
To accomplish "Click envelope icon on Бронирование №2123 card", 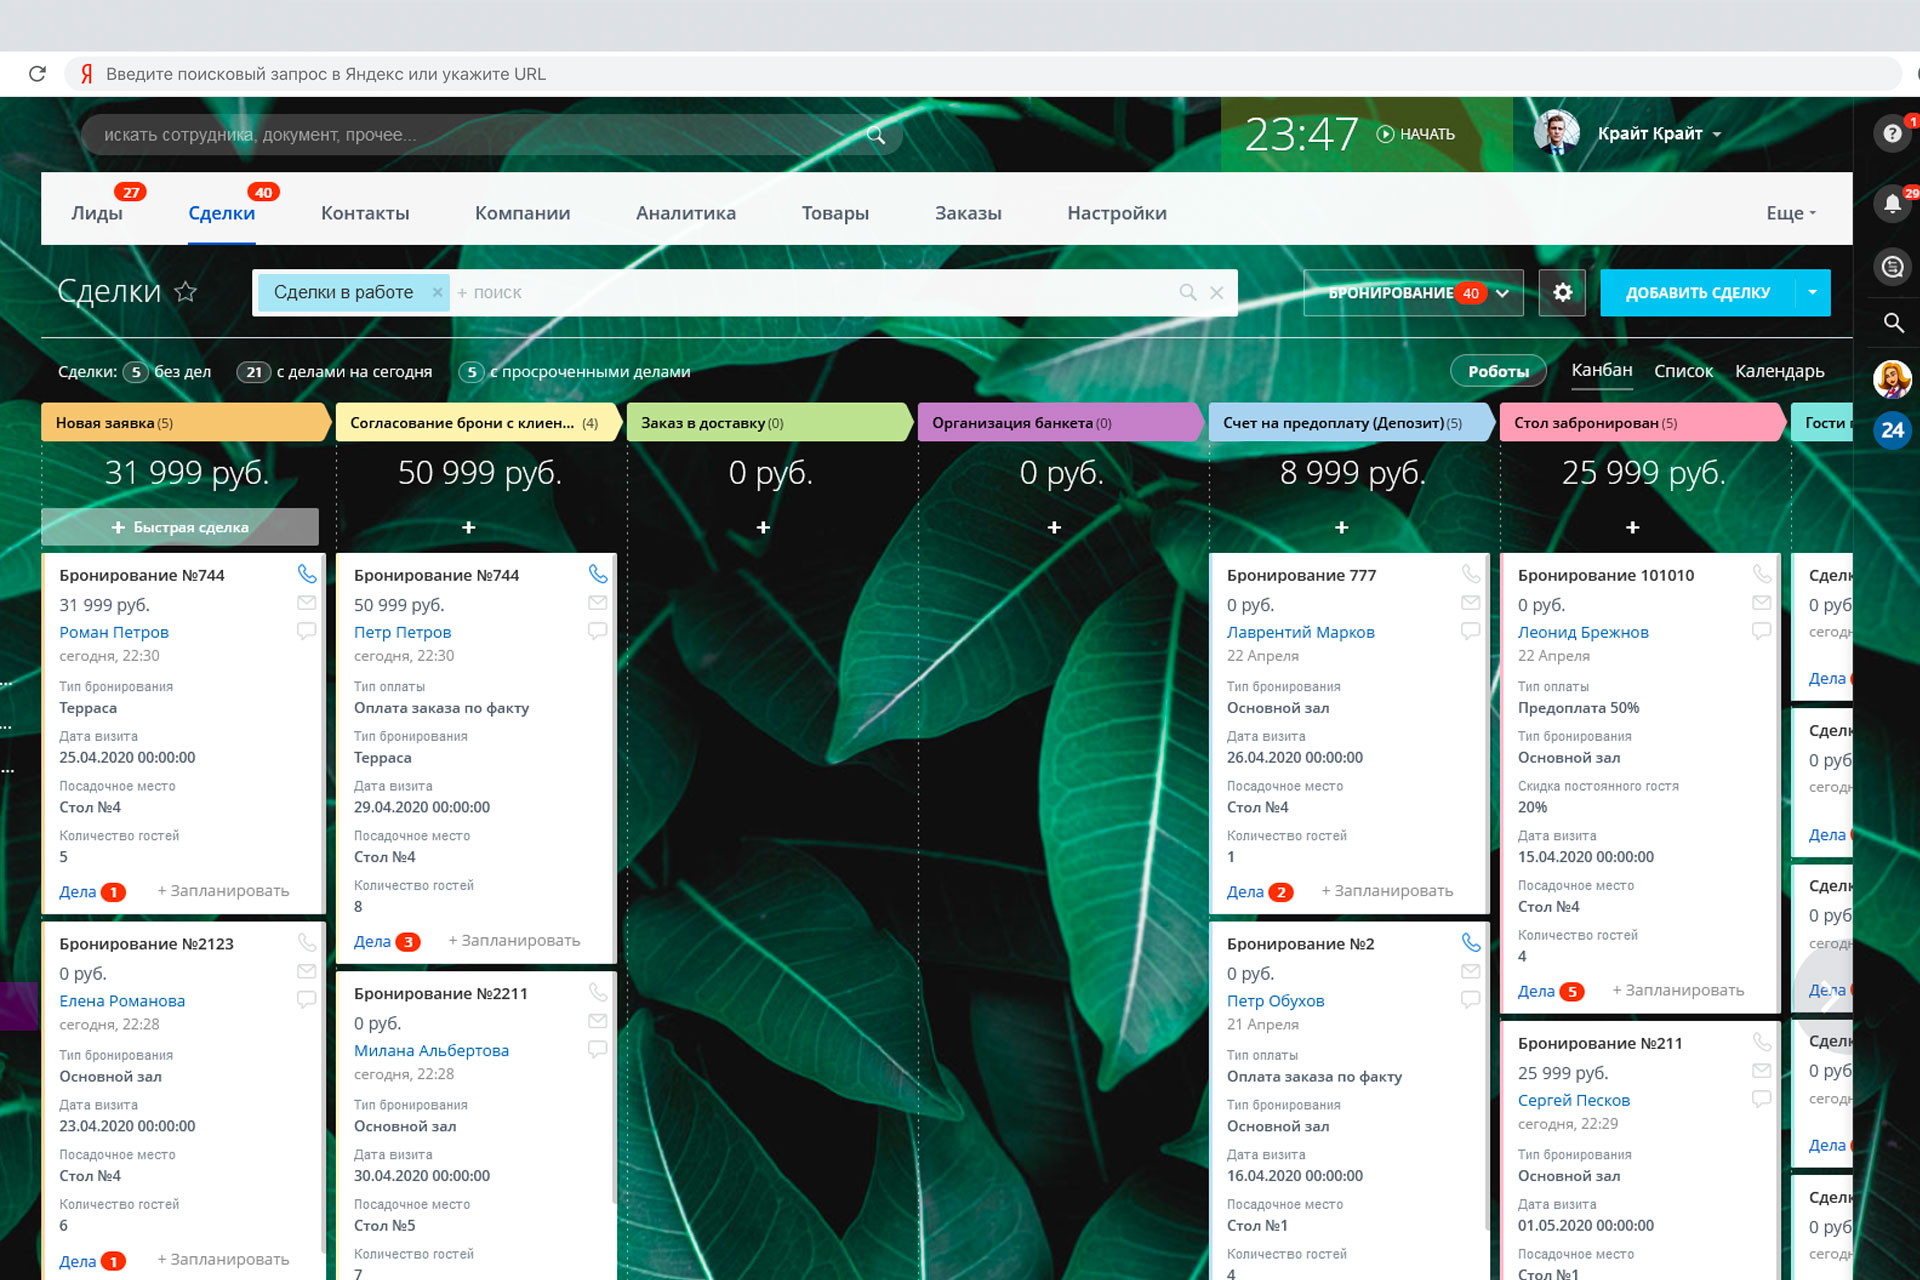I will click(x=307, y=971).
